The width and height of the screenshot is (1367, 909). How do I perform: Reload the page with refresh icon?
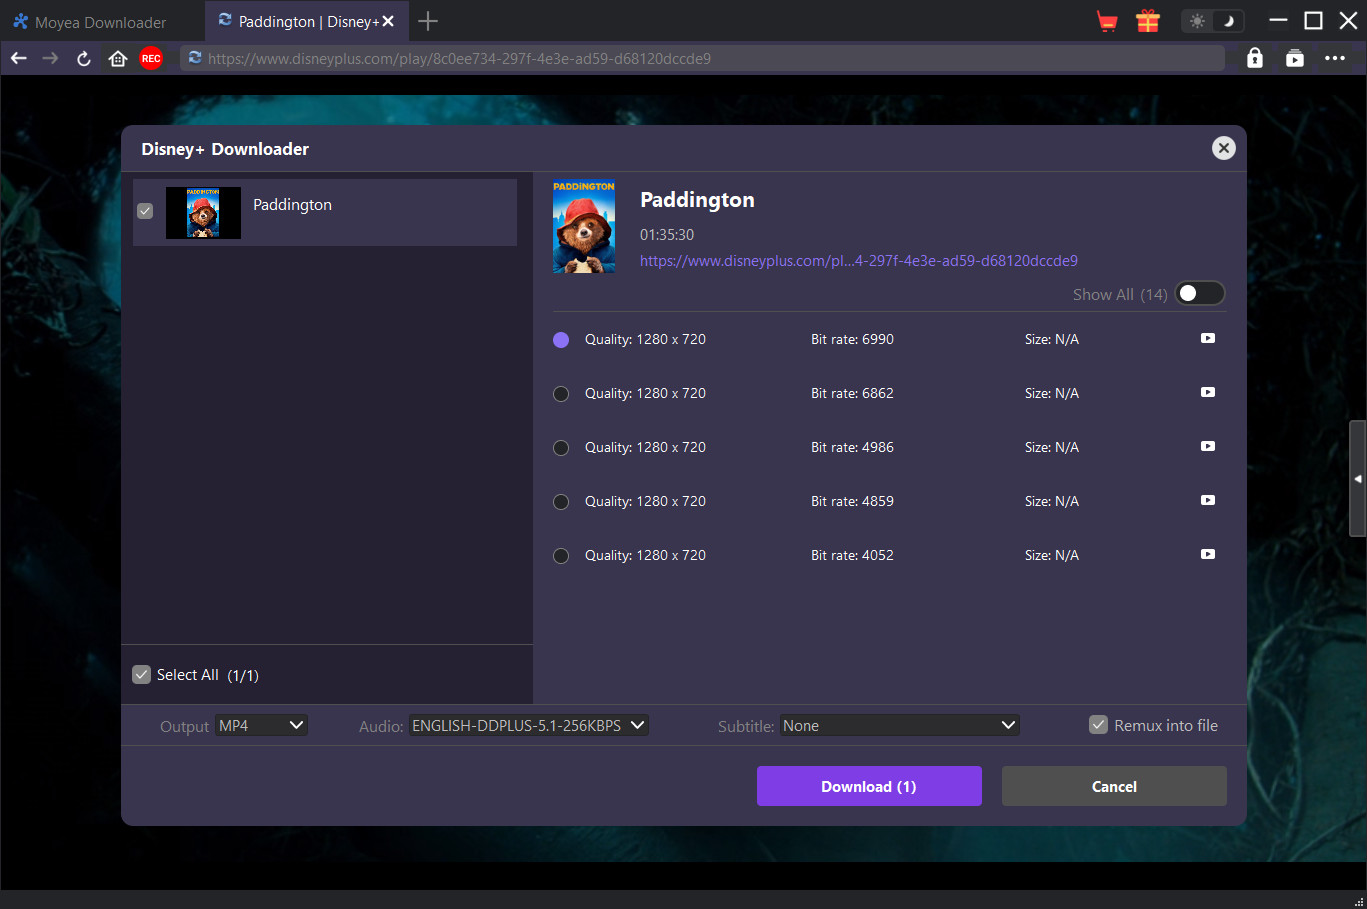[x=84, y=59]
